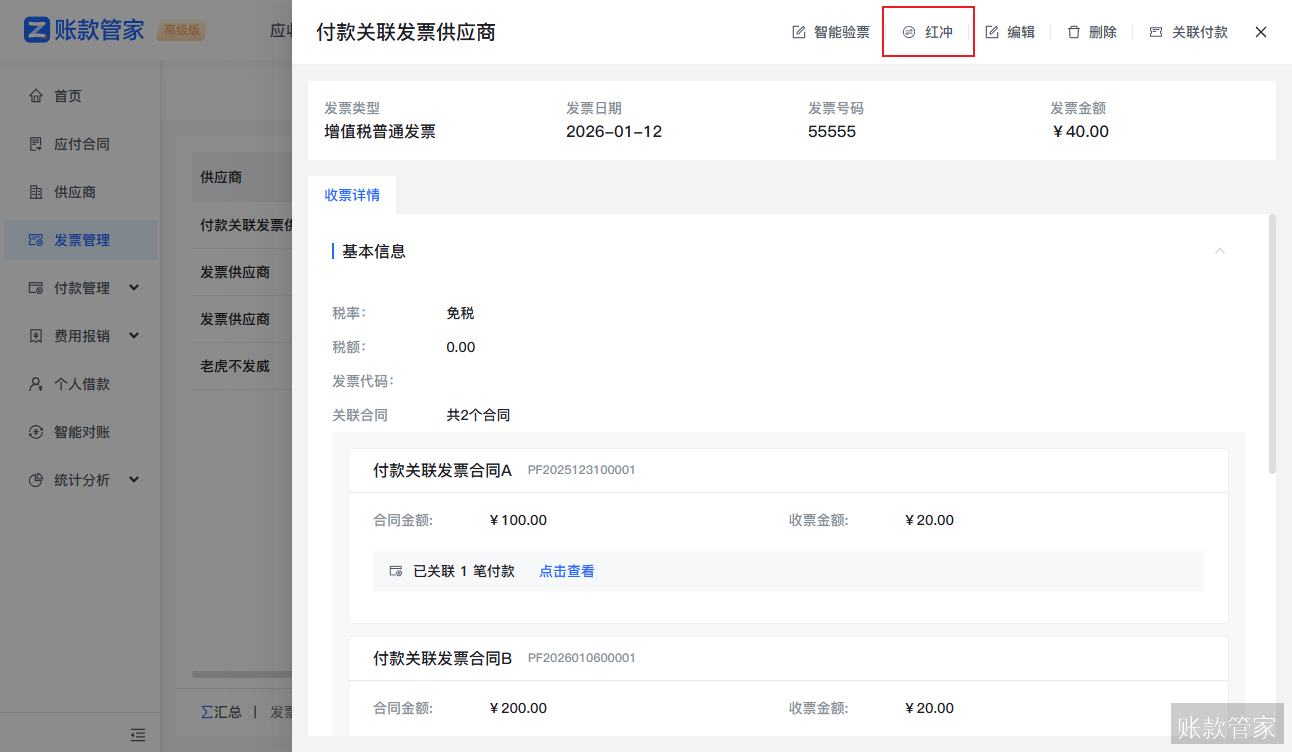
Task: Click 点击查看 link for 付款关联发票合同A
Action: click(x=566, y=570)
